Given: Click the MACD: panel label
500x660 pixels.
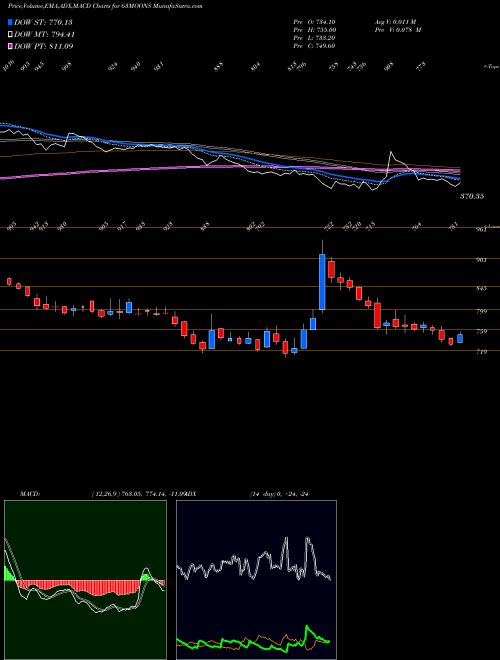Looking at the screenshot, I should [29, 494].
